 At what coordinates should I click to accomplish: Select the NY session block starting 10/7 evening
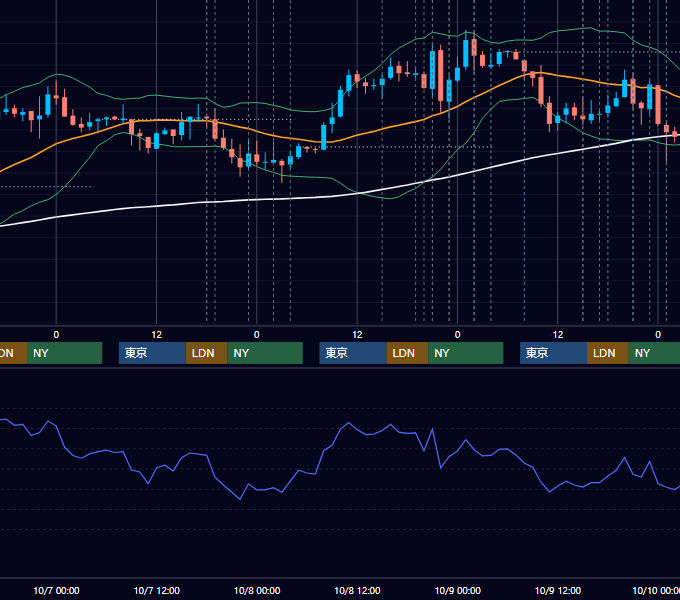pyautogui.click(x=265, y=353)
